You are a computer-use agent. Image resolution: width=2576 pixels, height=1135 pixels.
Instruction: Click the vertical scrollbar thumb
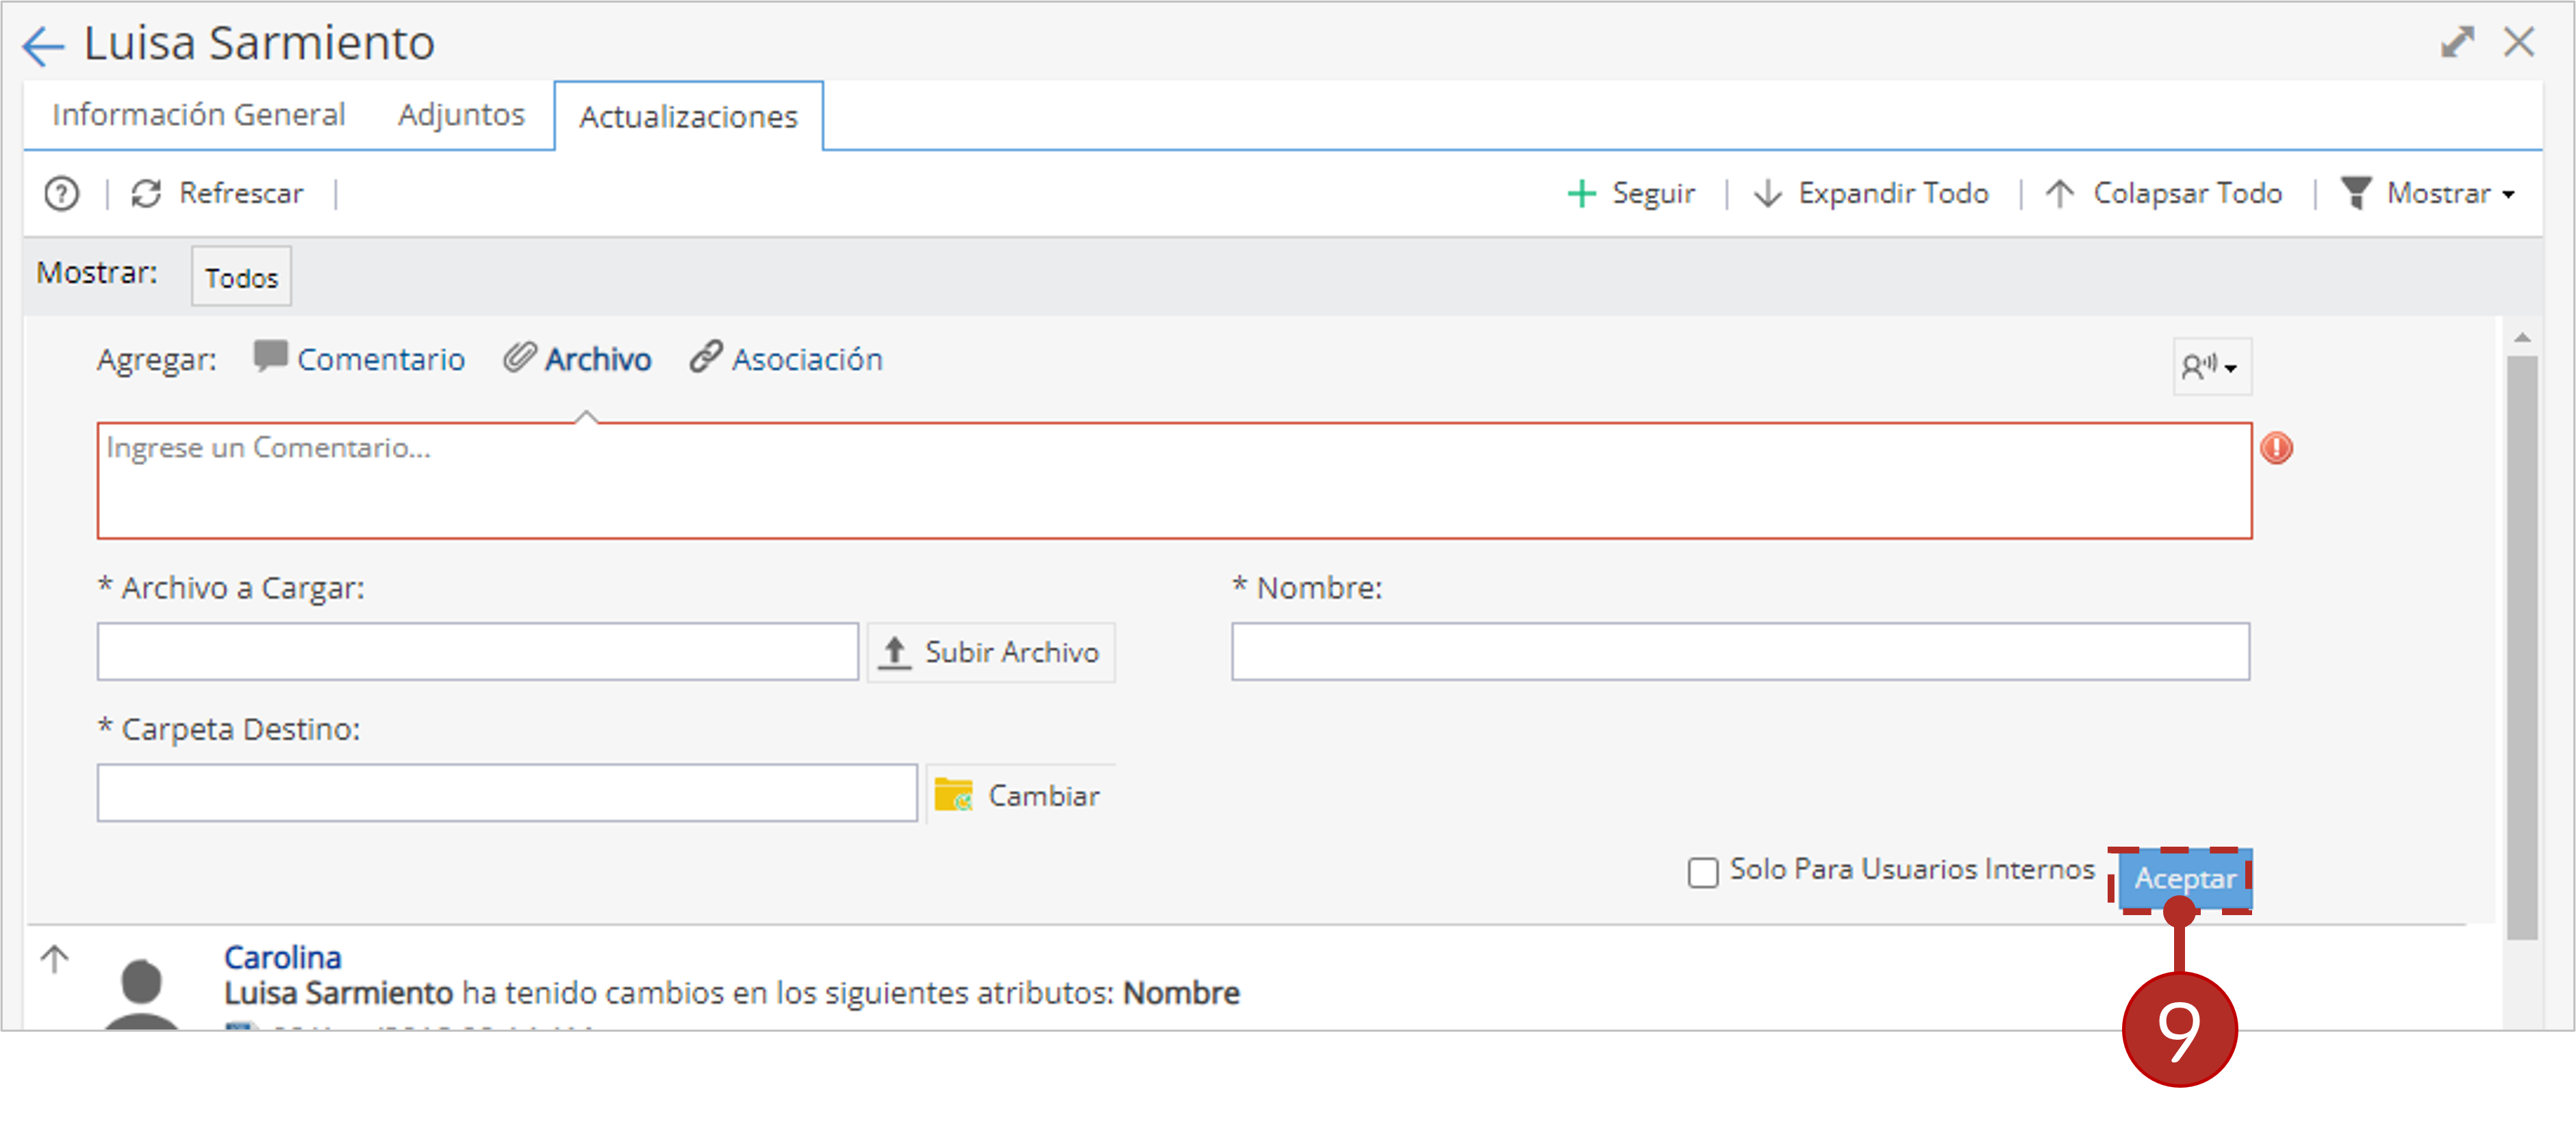(x=2522, y=647)
